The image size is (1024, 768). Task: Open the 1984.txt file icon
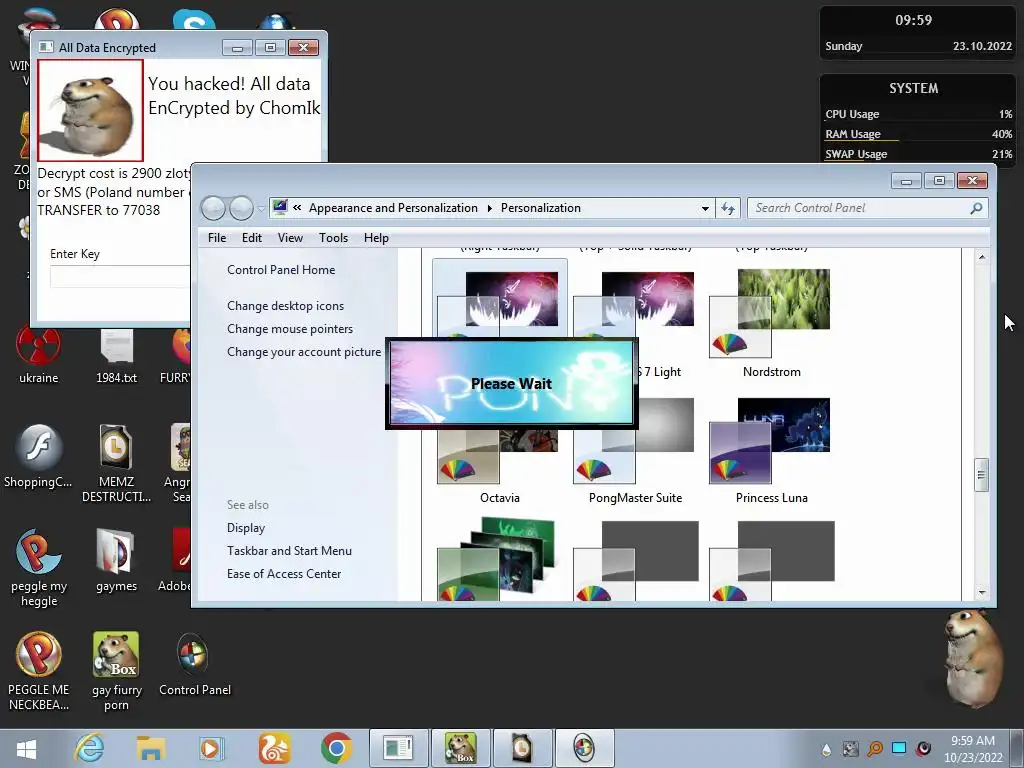click(116, 356)
